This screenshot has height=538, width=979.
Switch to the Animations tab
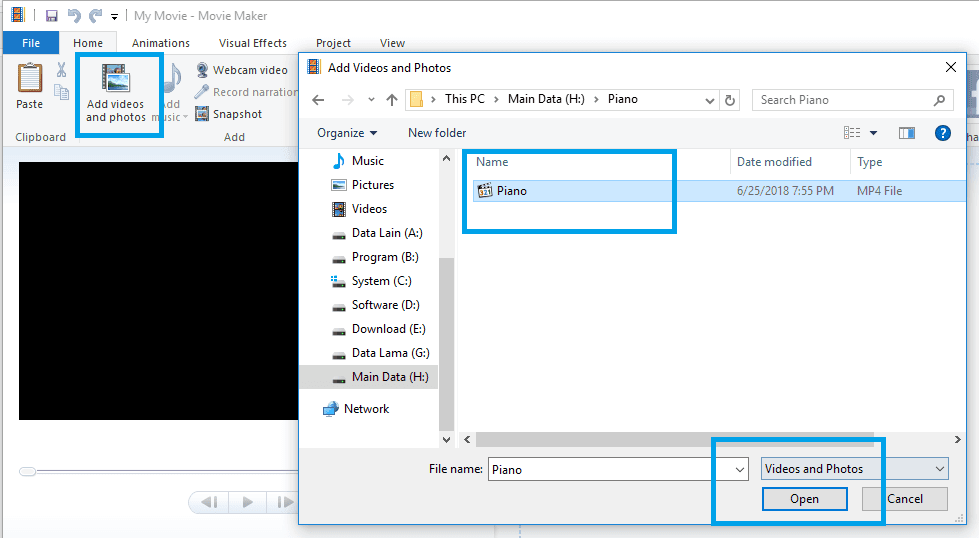coord(160,43)
